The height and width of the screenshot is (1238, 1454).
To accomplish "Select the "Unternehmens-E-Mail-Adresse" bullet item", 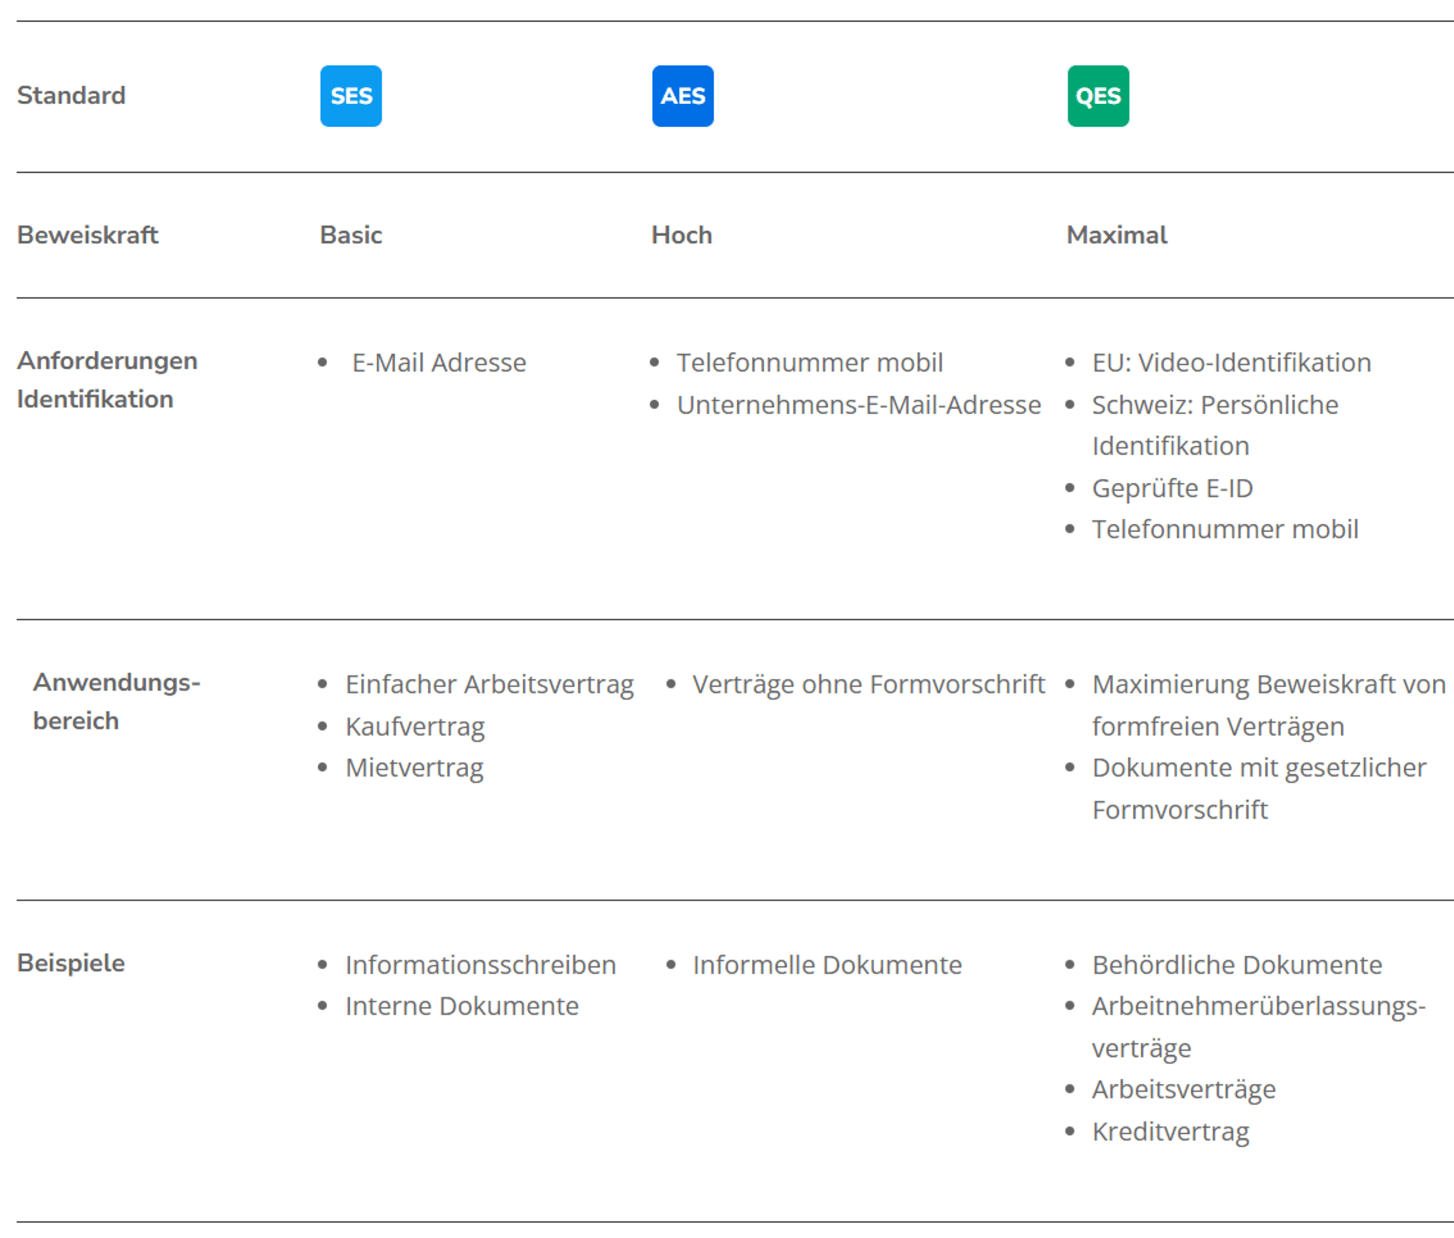I will point(858,405).
